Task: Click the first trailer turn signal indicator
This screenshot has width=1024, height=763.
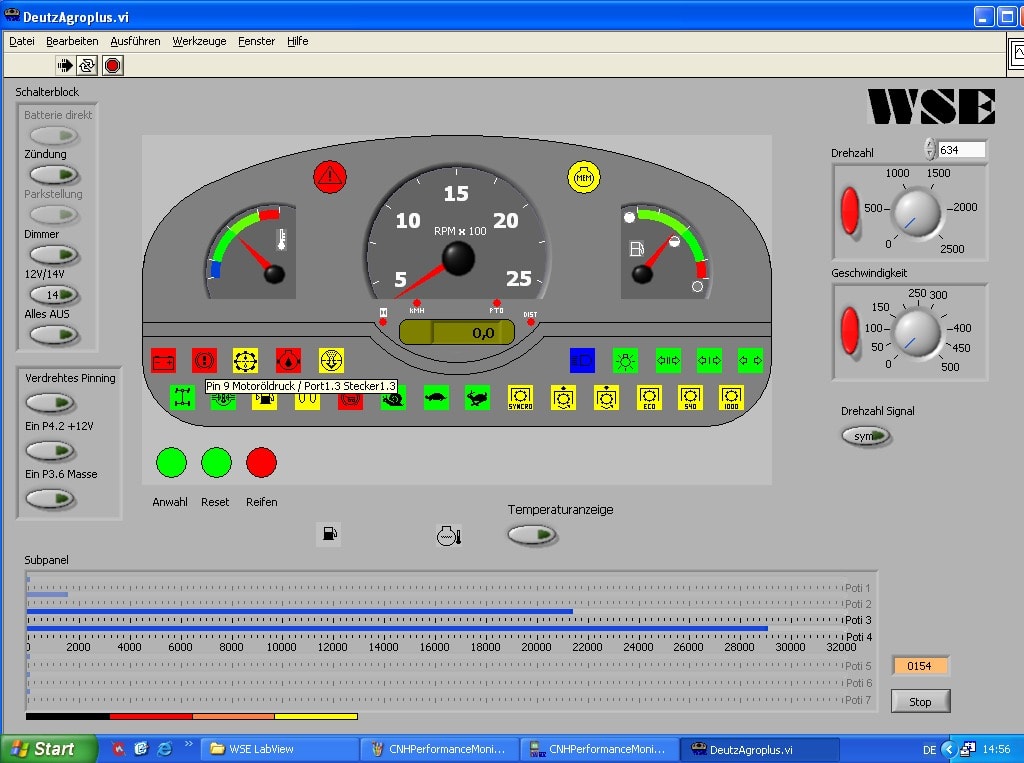Action: click(709, 361)
